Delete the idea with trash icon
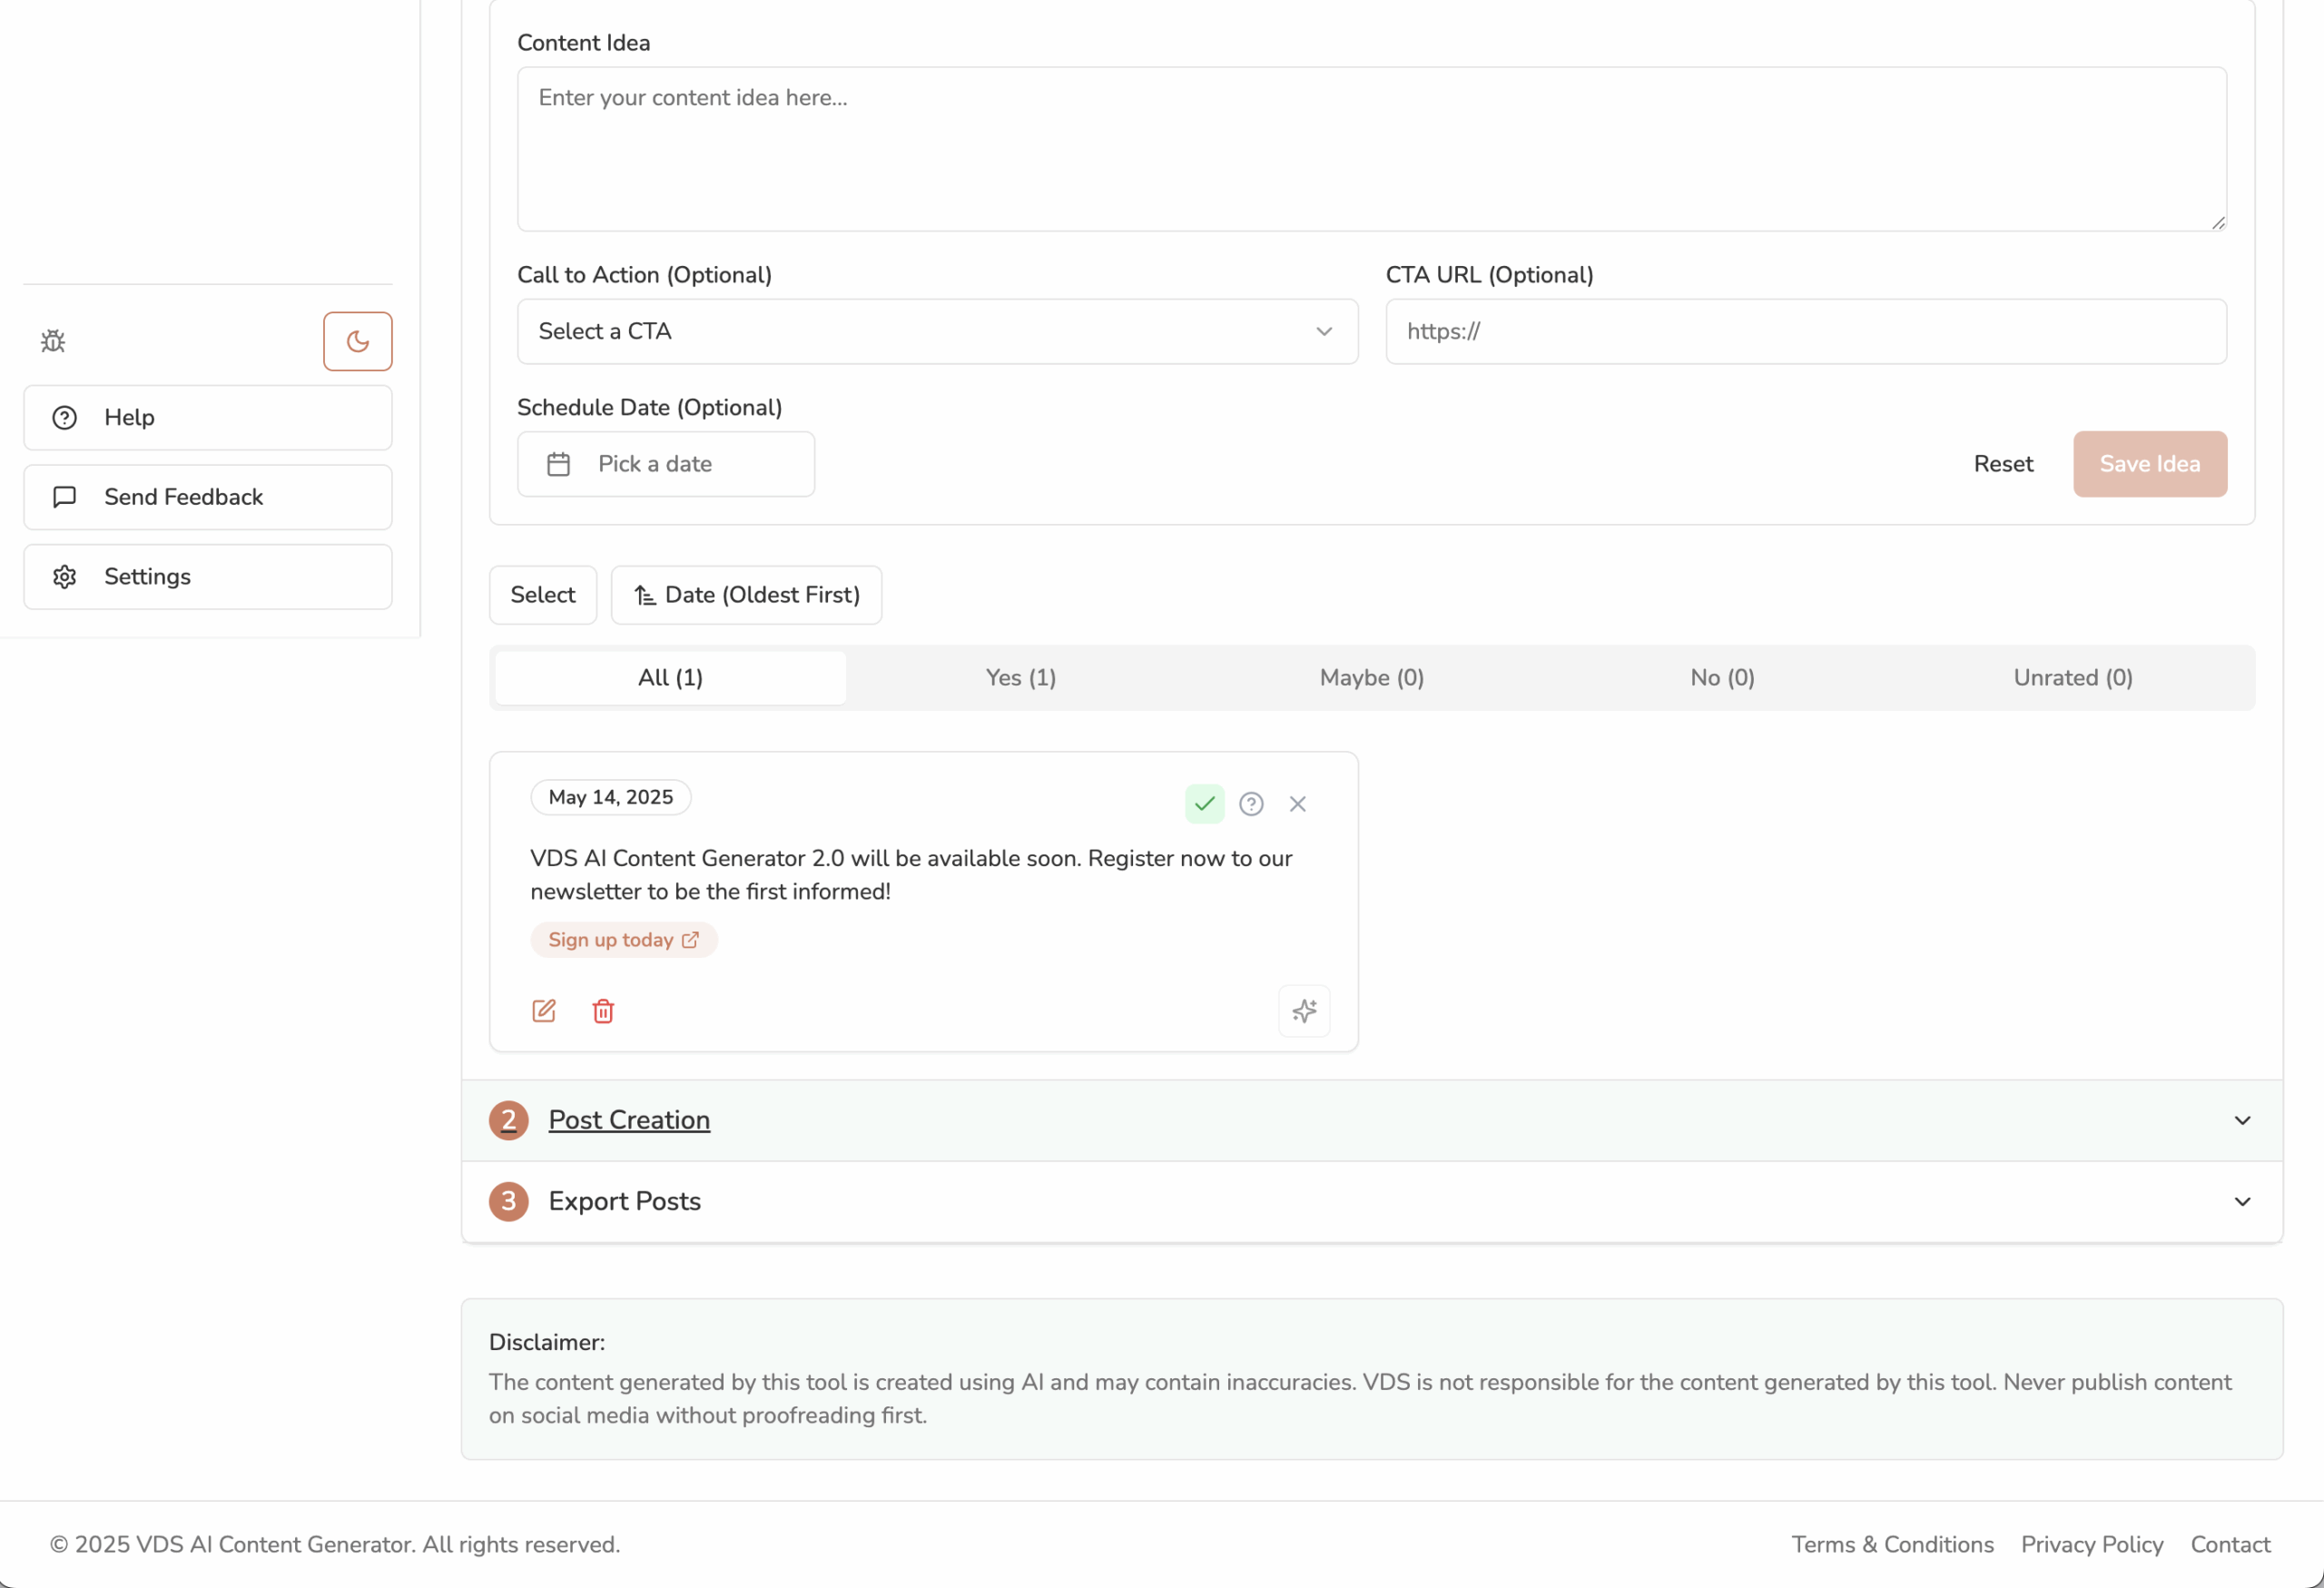 [x=603, y=1011]
